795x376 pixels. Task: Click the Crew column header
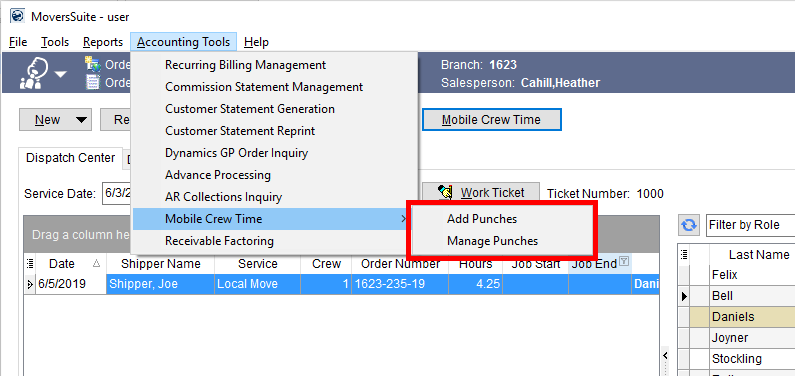pyautogui.click(x=326, y=264)
